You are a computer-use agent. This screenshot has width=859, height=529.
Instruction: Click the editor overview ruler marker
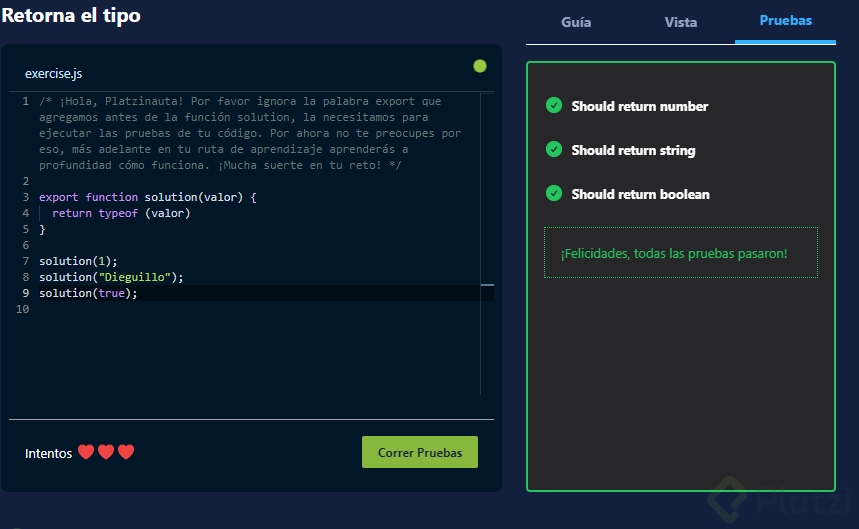tap(487, 285)
